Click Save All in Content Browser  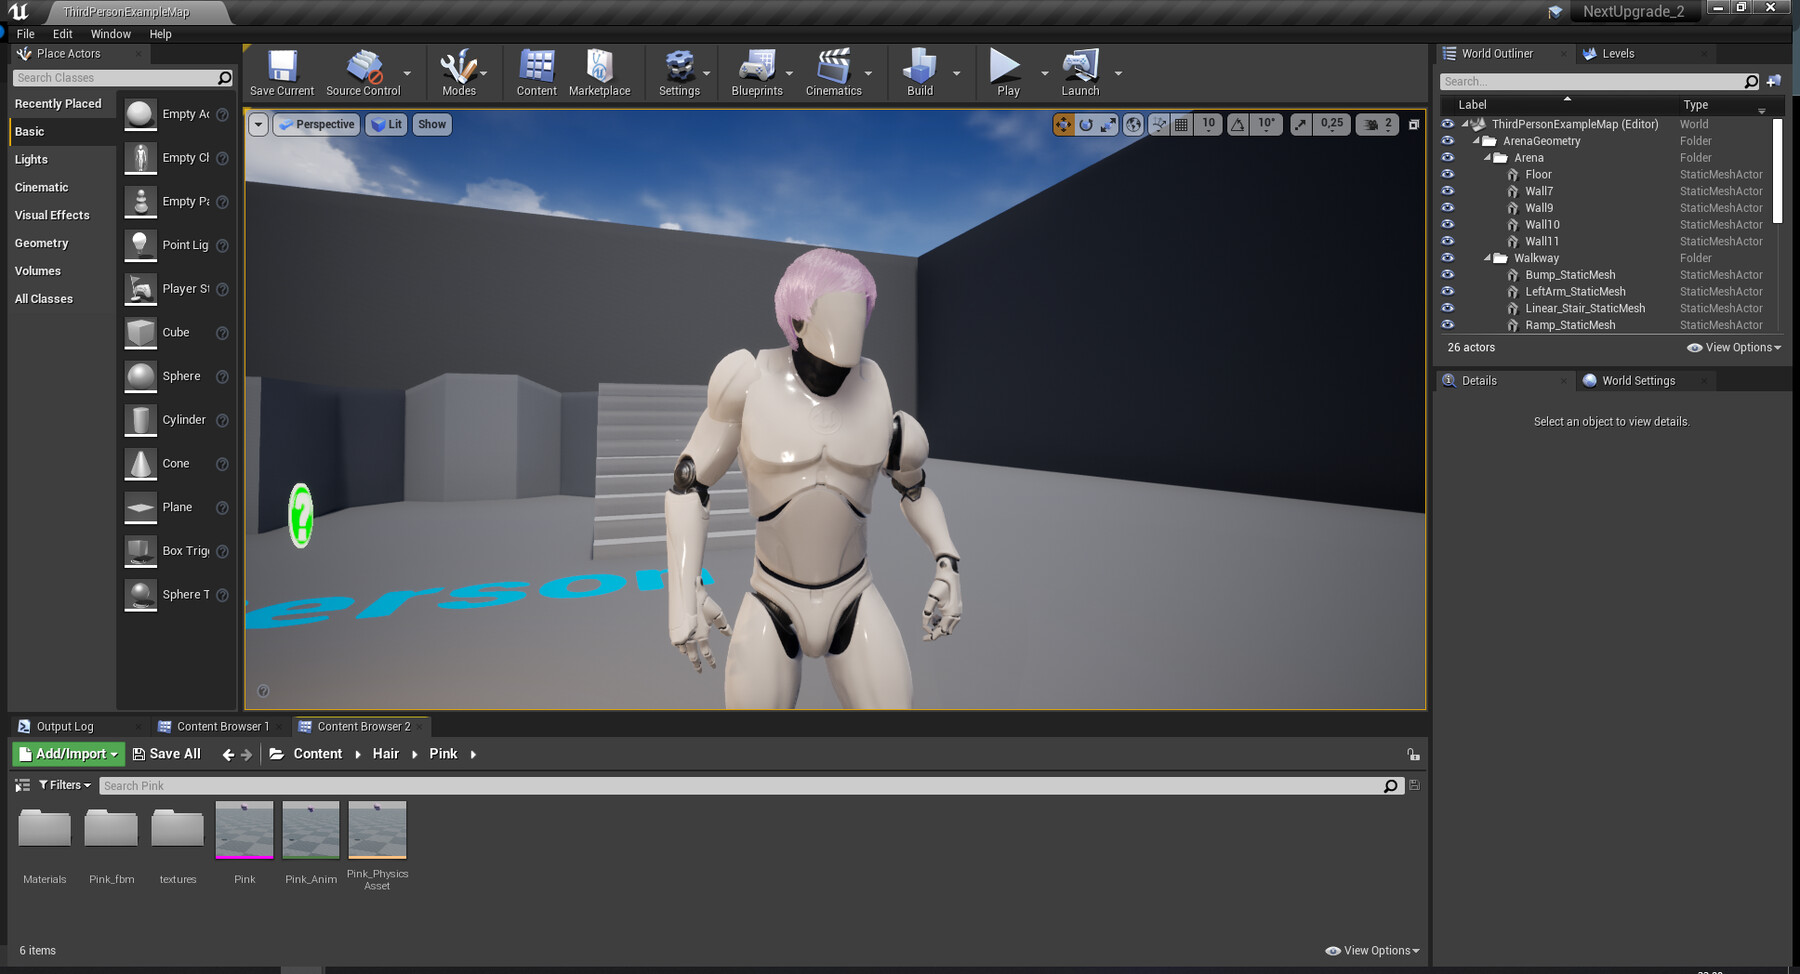pyautogui.click(x=167, y=754)
